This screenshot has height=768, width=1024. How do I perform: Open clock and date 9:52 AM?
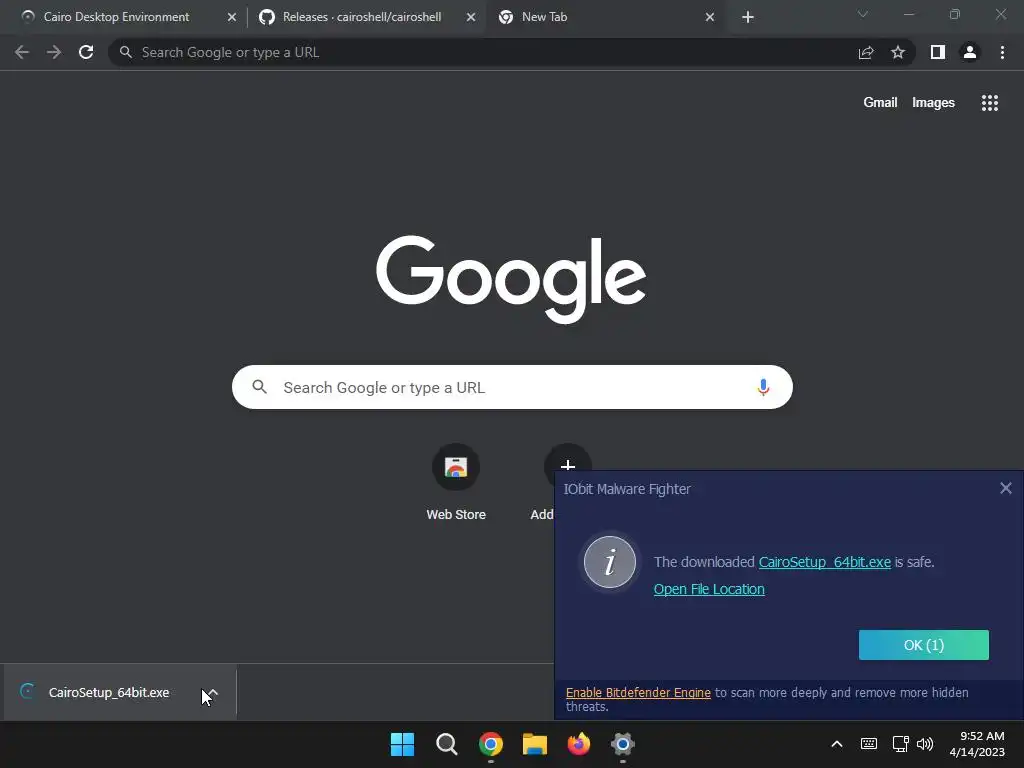(x=977, y=744)
